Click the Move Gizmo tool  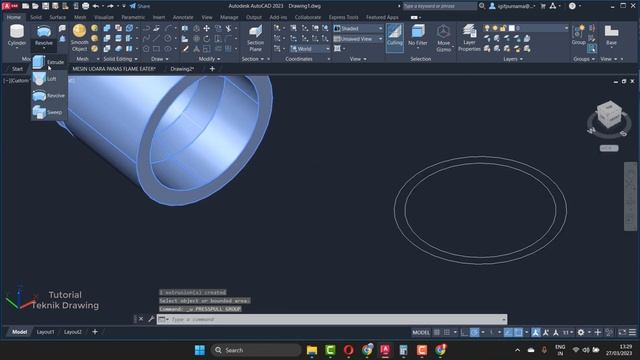(443, 38)
